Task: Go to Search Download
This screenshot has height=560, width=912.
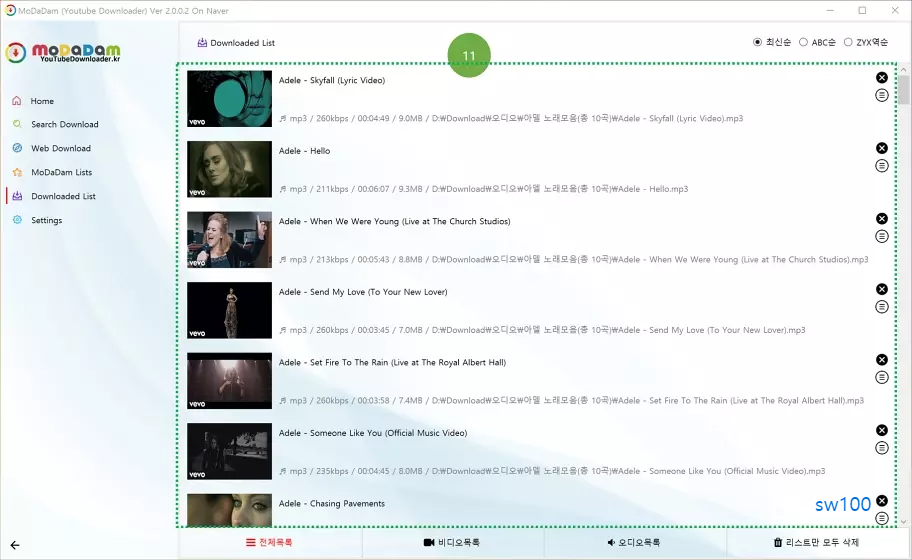Action: [65, 124]
